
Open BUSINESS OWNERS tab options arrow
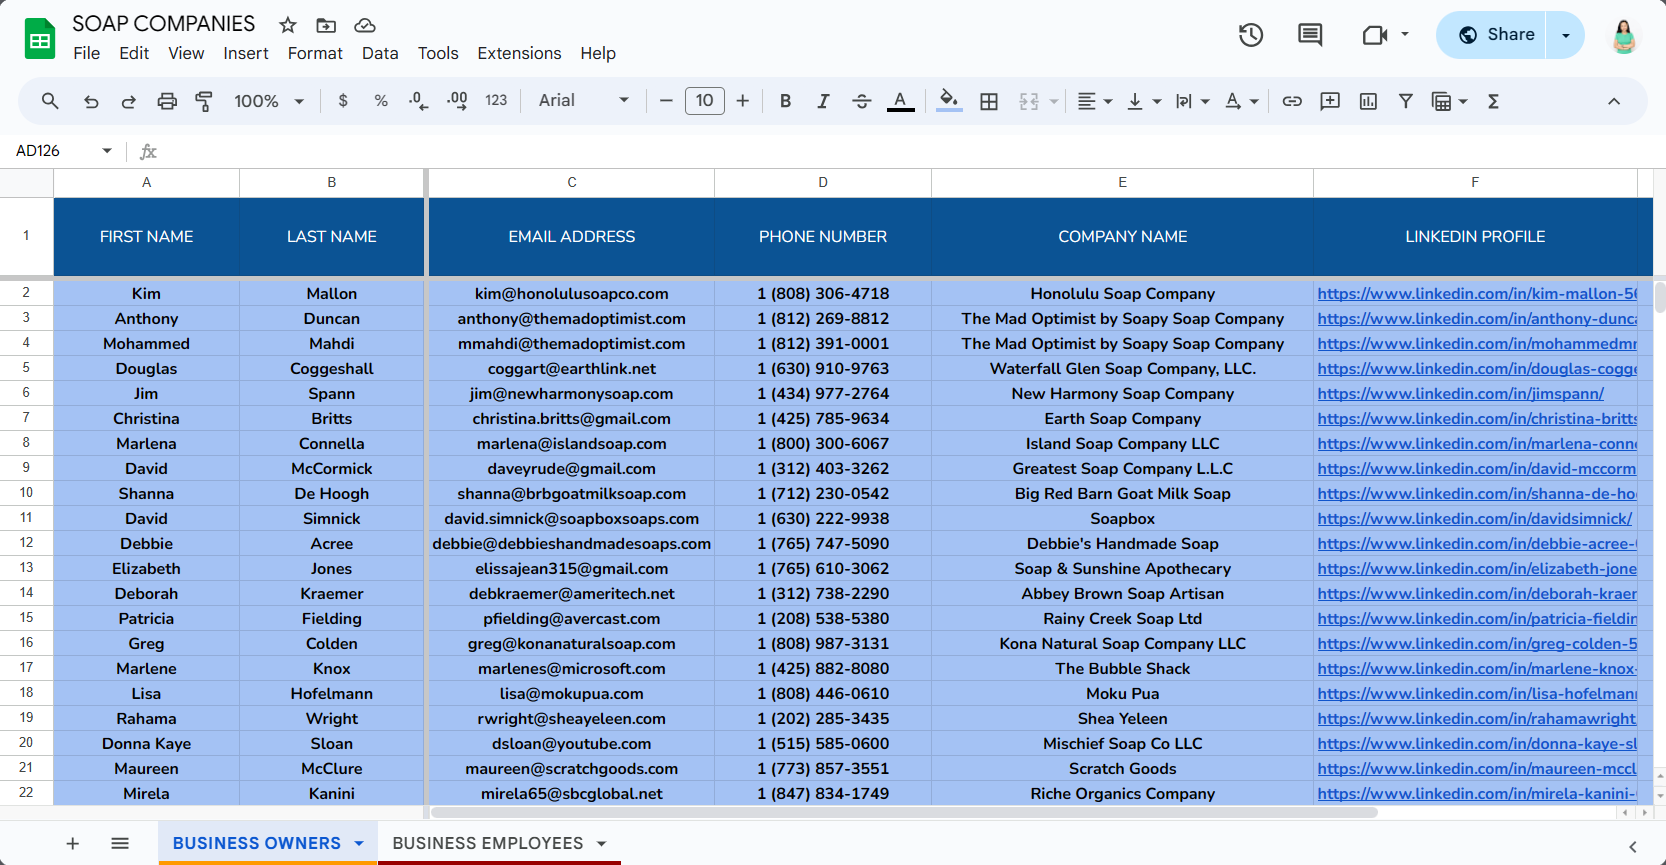point(359,843)
